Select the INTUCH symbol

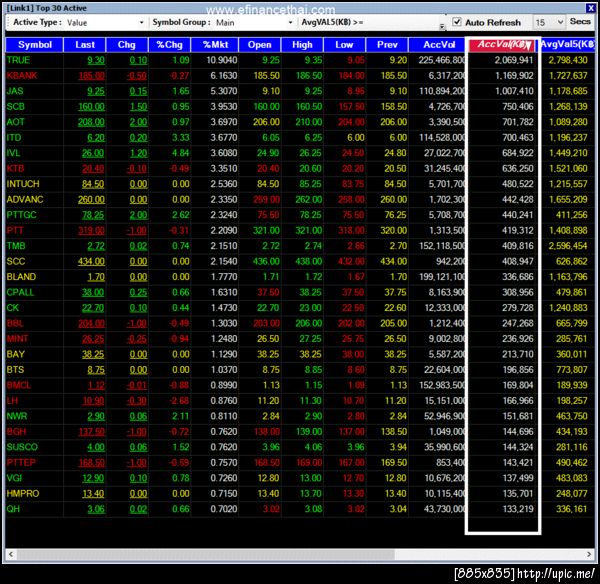point(23,184)
